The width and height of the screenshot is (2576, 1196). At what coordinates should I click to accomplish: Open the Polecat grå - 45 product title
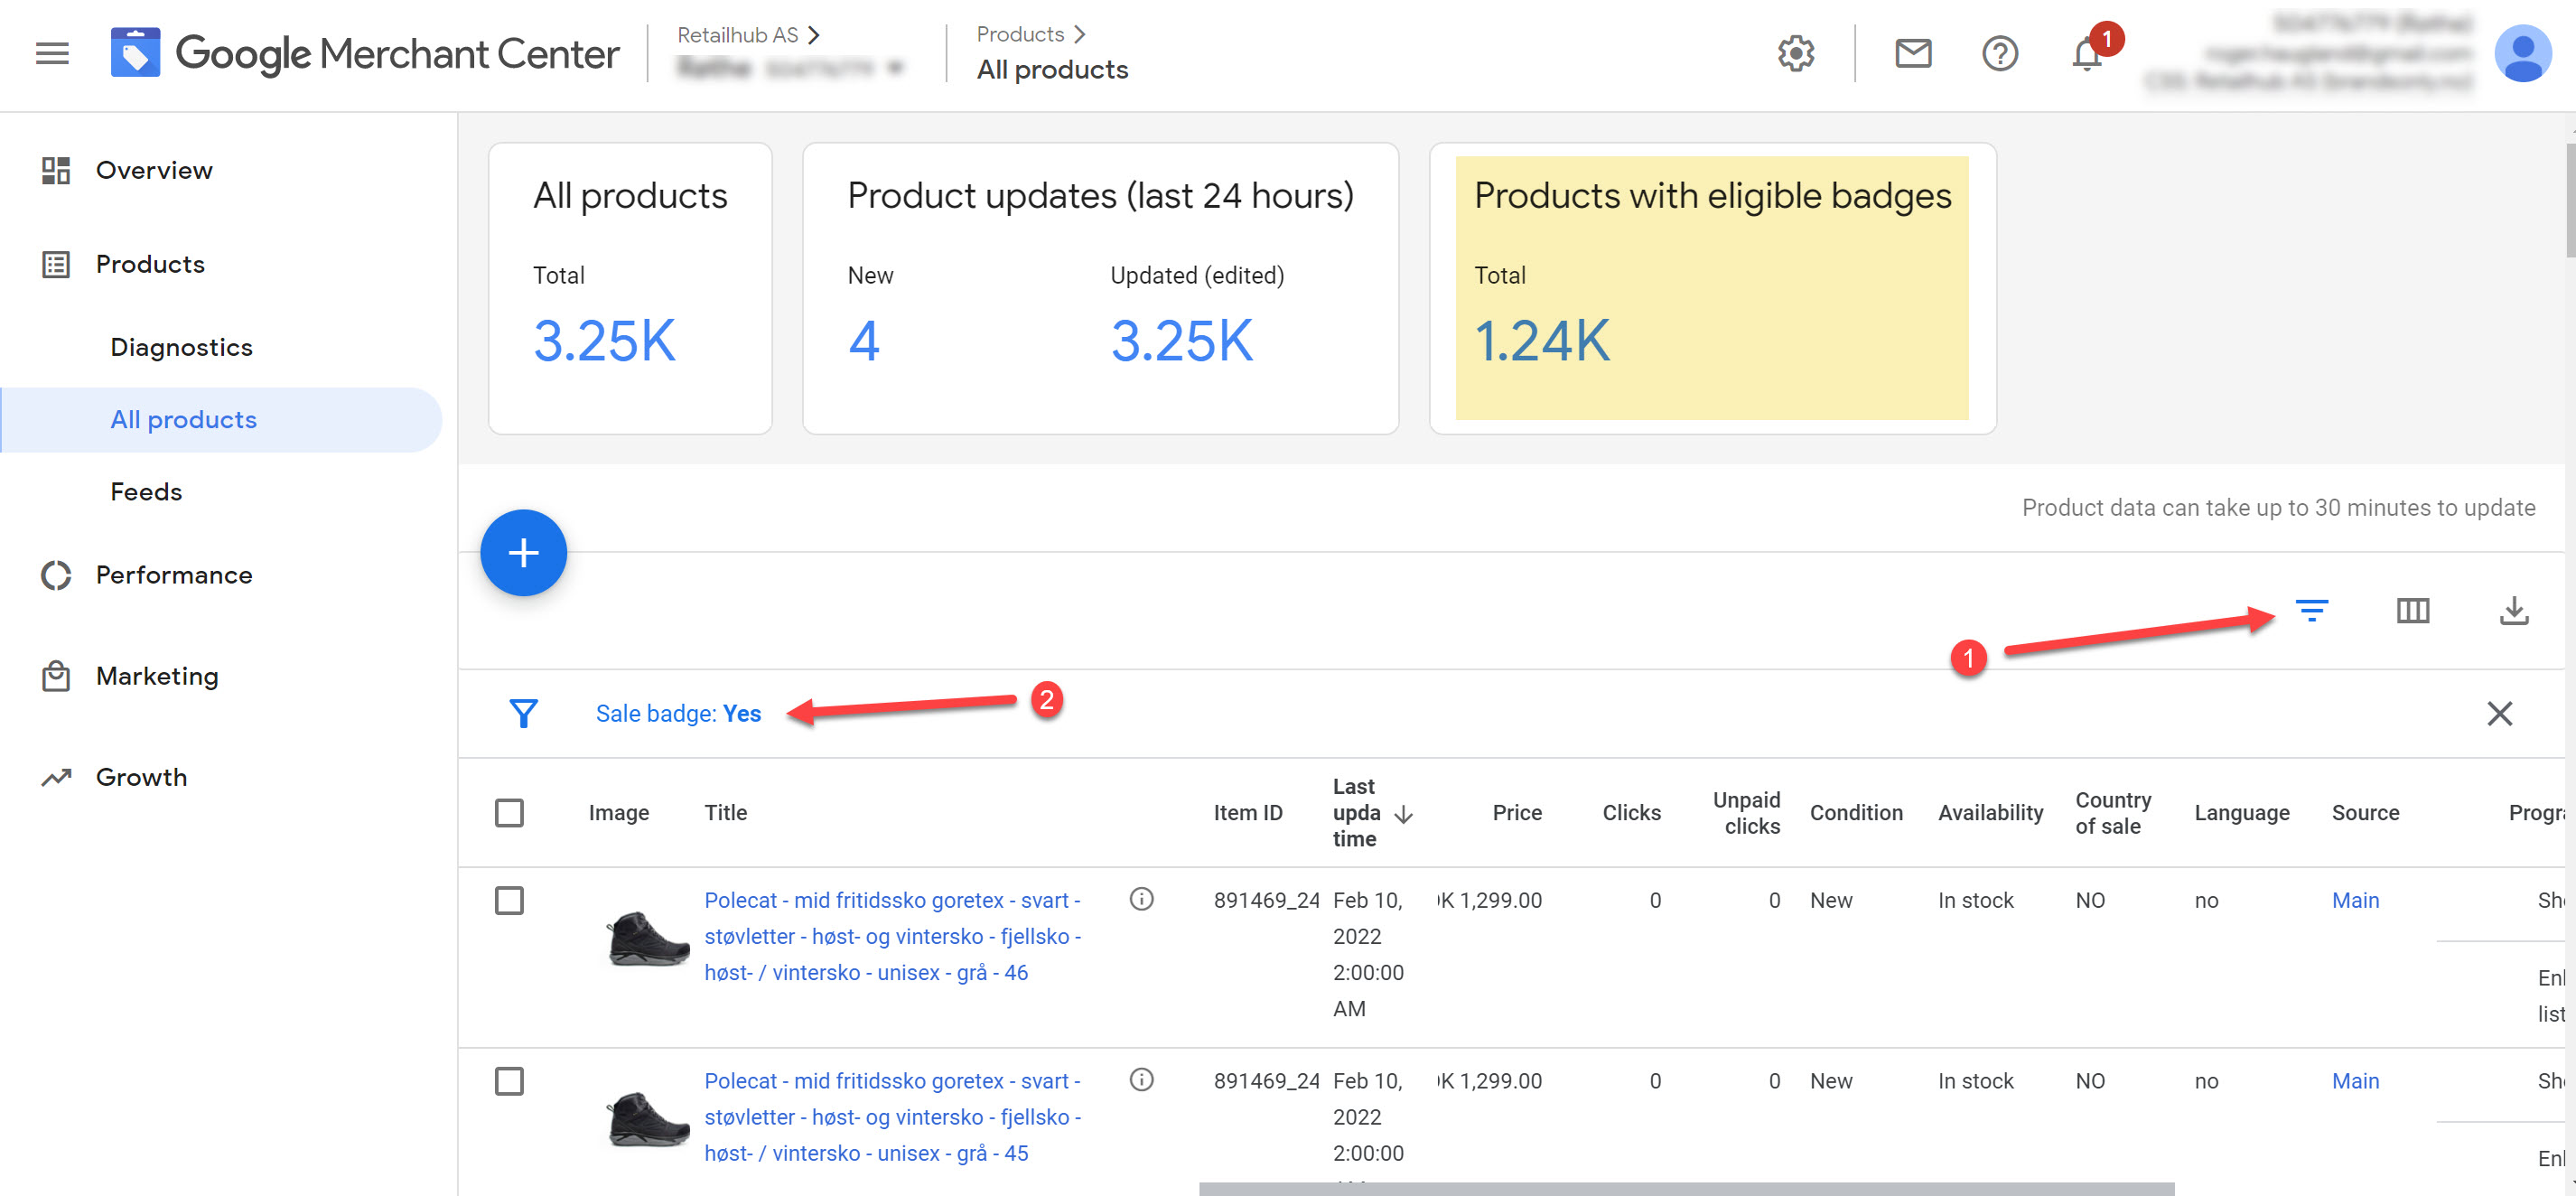(892, 1117)
